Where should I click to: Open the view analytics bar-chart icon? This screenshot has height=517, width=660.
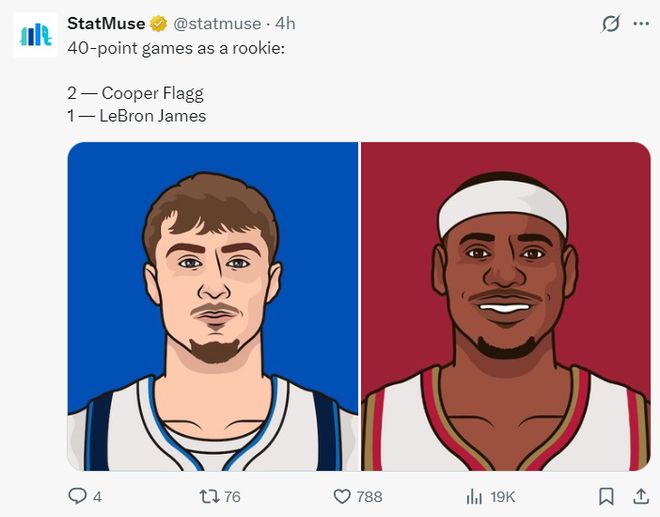[x=474, y=496]
